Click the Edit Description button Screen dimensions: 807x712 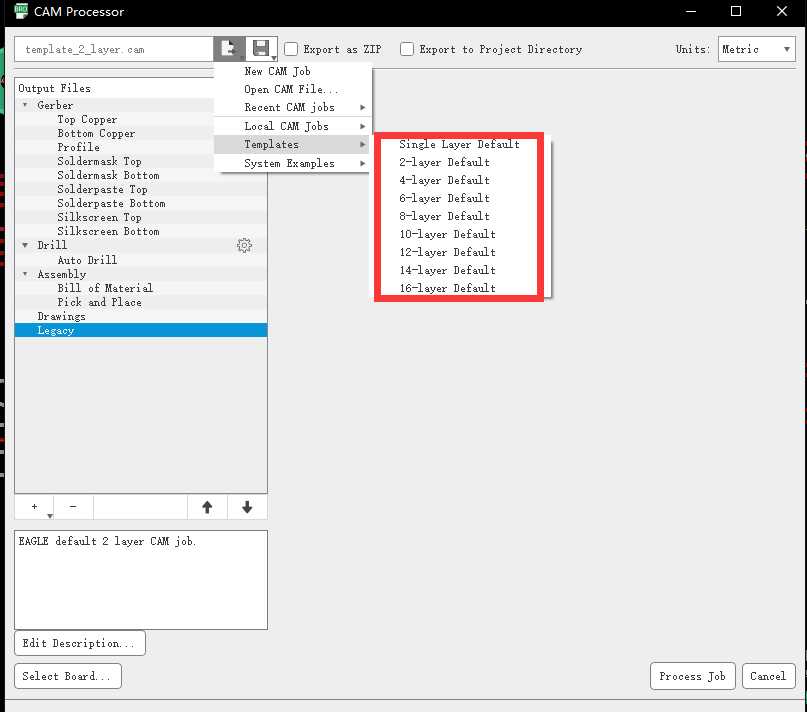pyautogui.click(x=80, y=643)
